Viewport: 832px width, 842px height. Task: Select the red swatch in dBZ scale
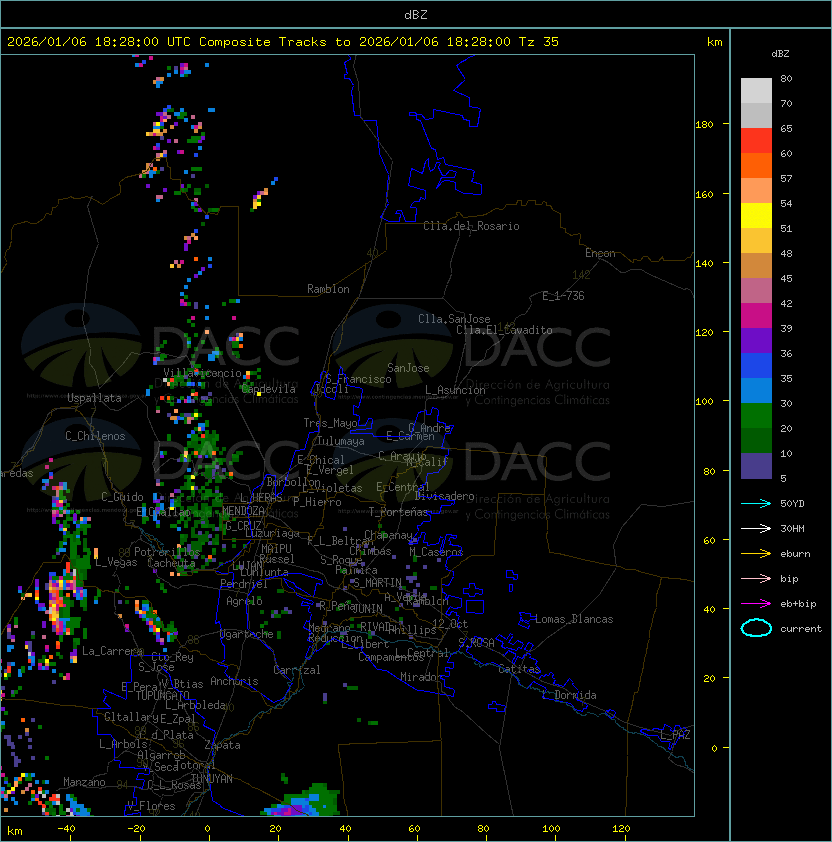[x=756, y=140]
